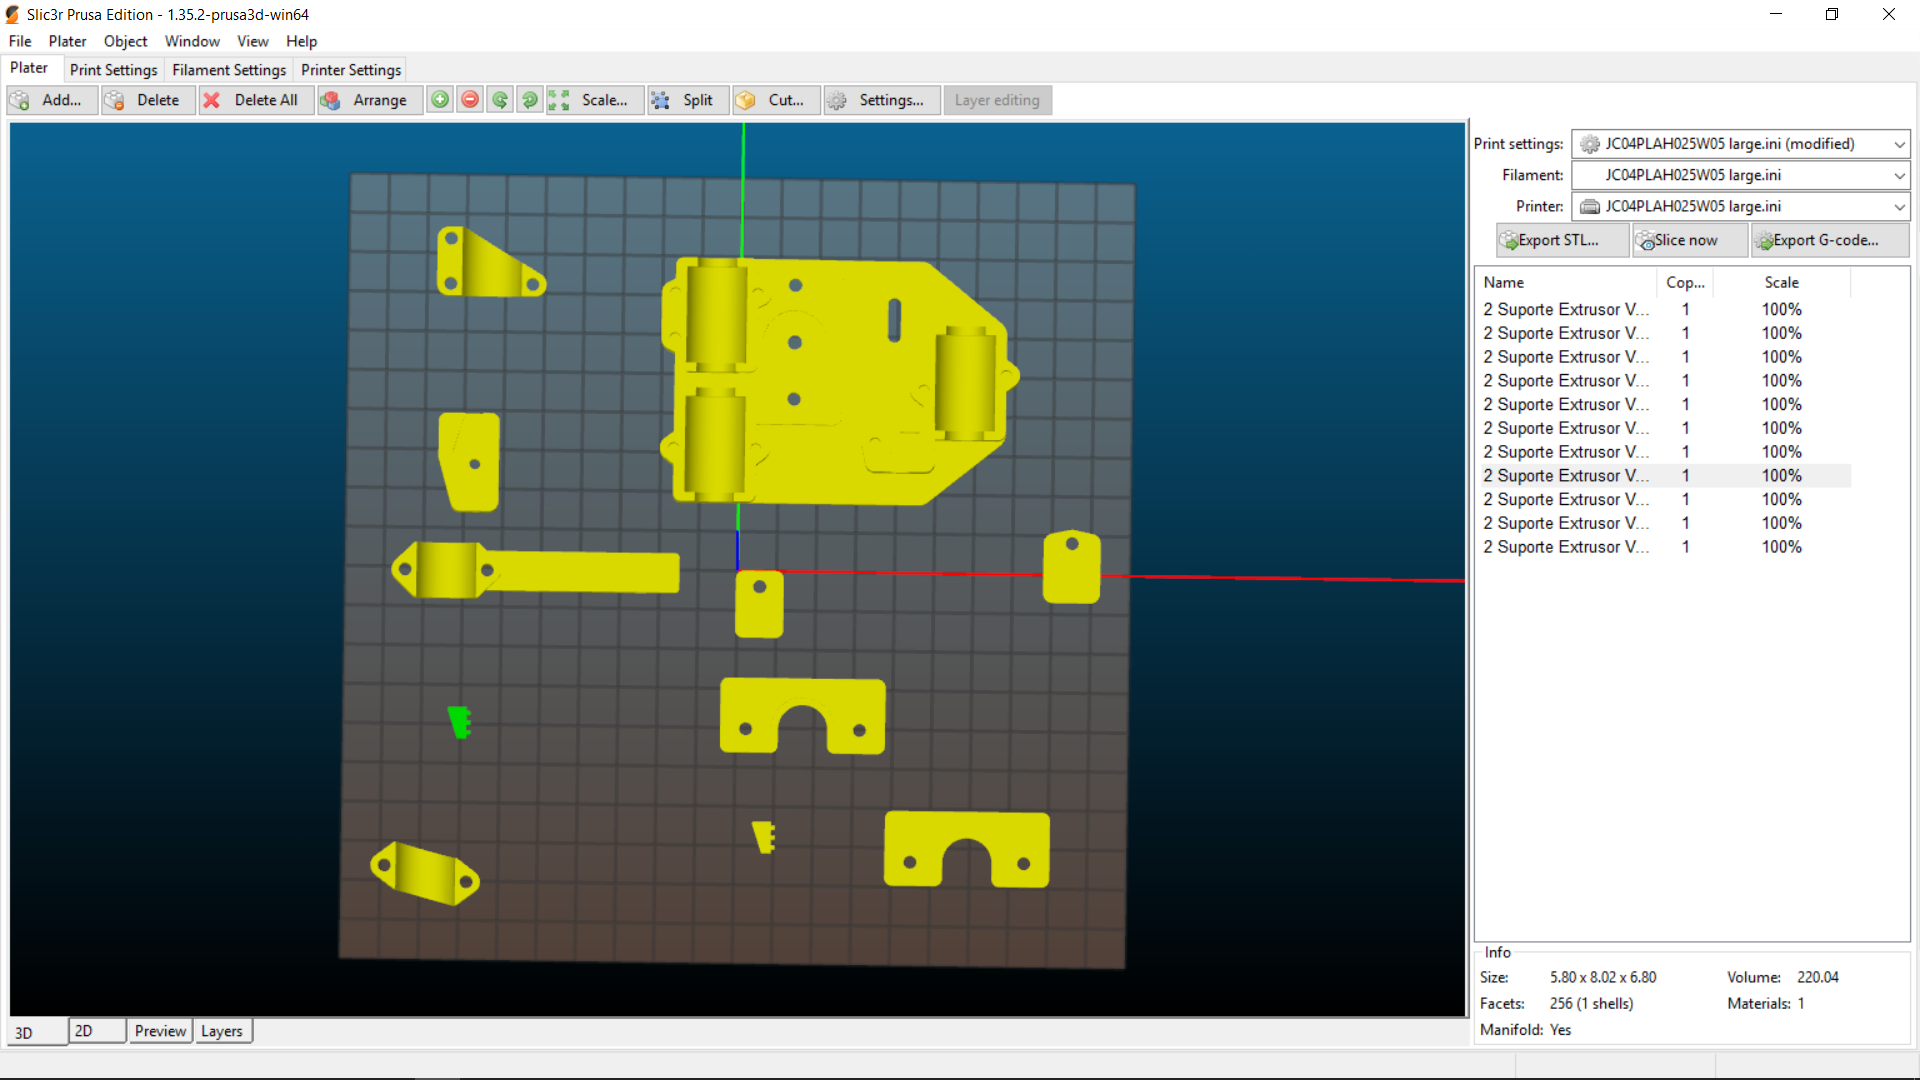This screenshot has width=1920, height=1080.
Task: Click Delete in the plater toolbar
Action: coord(148,100)
